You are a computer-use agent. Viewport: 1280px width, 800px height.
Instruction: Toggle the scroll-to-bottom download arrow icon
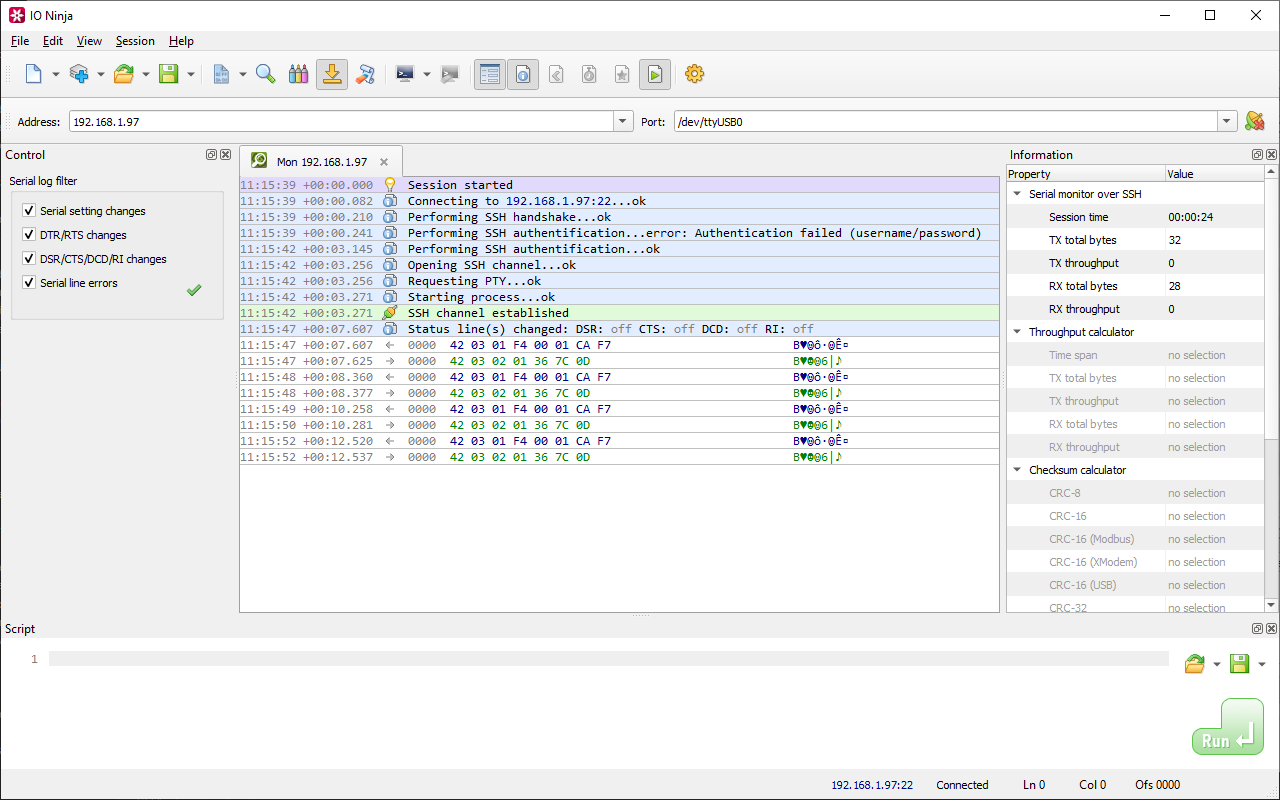tap(332, 74)
